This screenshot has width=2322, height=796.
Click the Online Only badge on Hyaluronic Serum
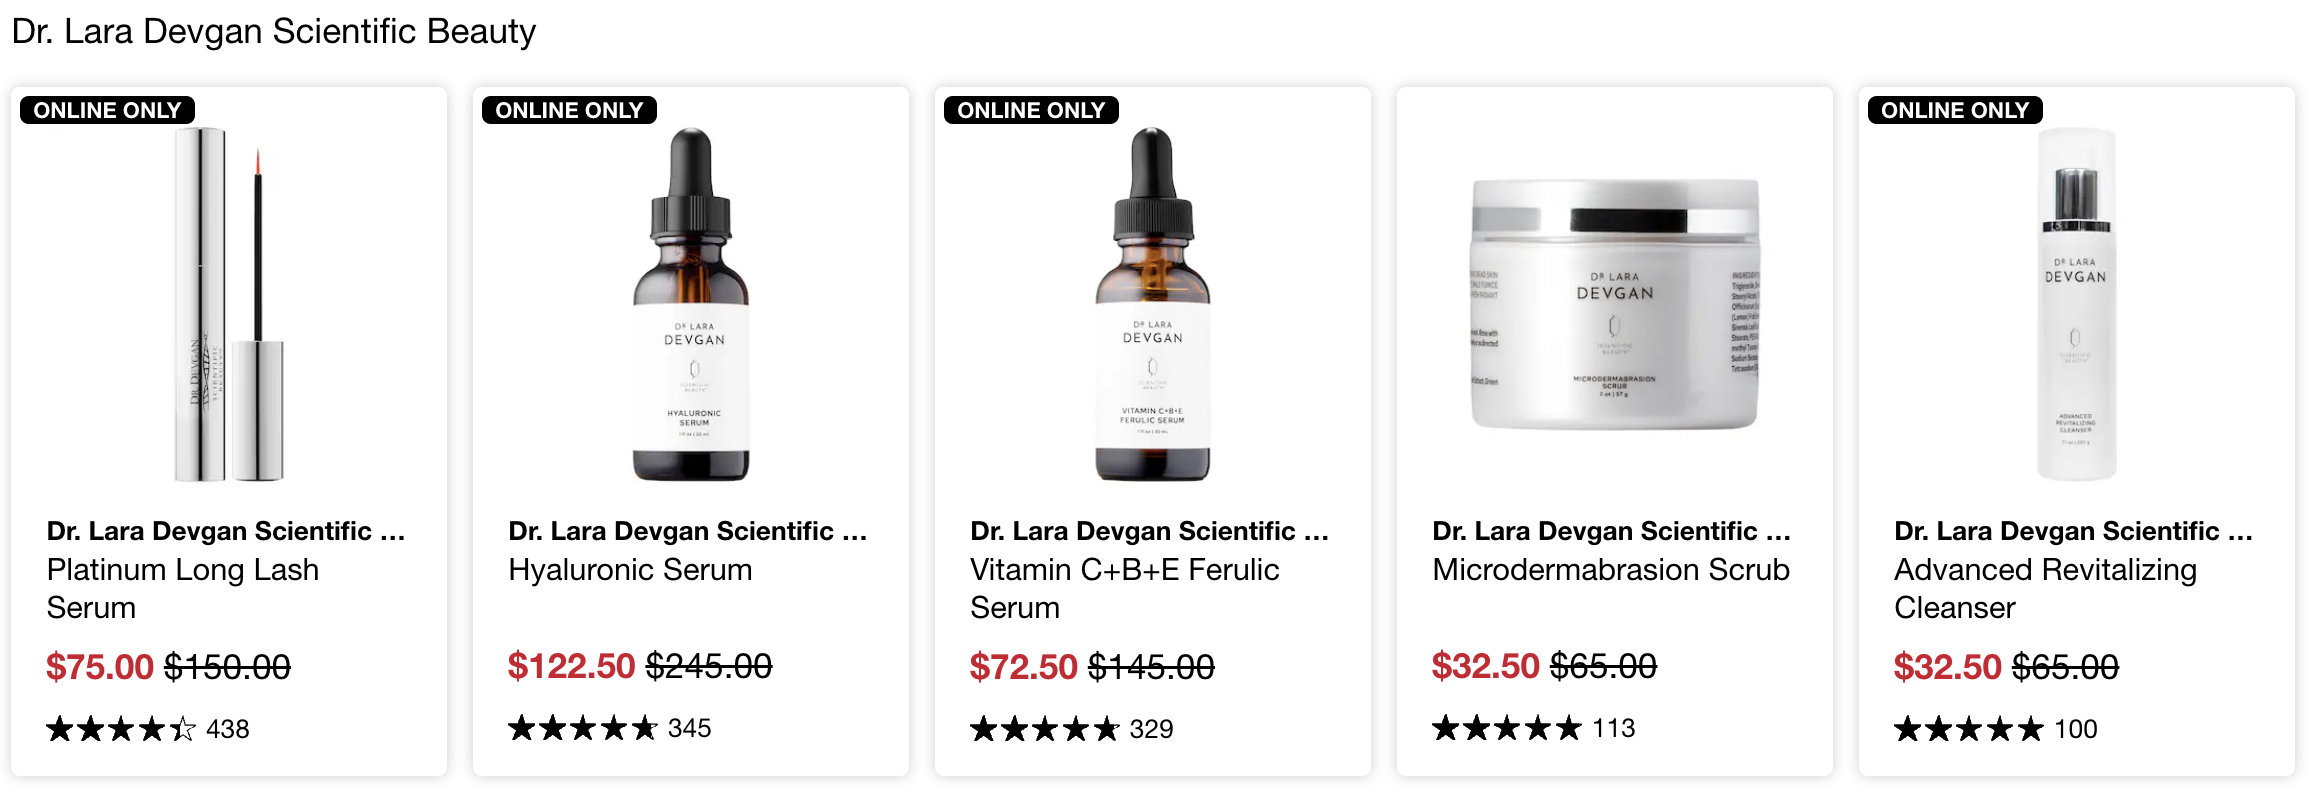[x=570, y=110]
